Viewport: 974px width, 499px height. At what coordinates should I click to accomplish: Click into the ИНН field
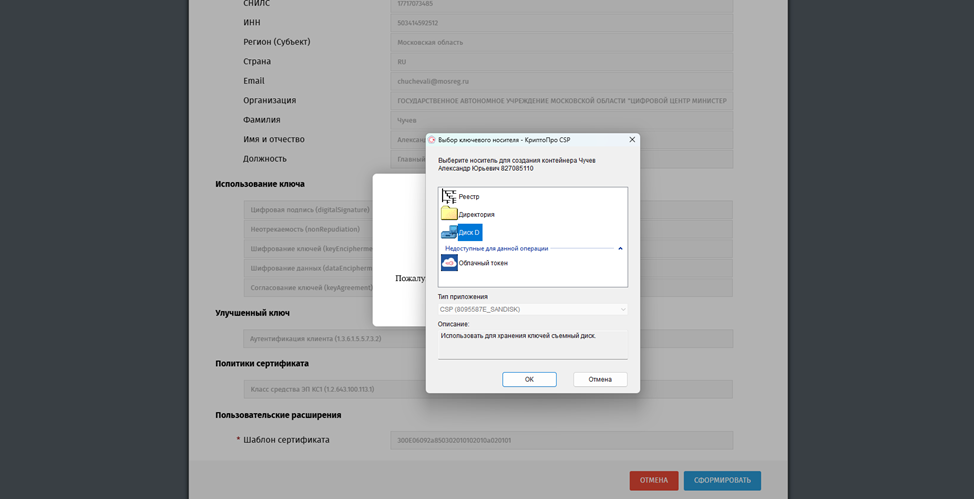(561, 23)
